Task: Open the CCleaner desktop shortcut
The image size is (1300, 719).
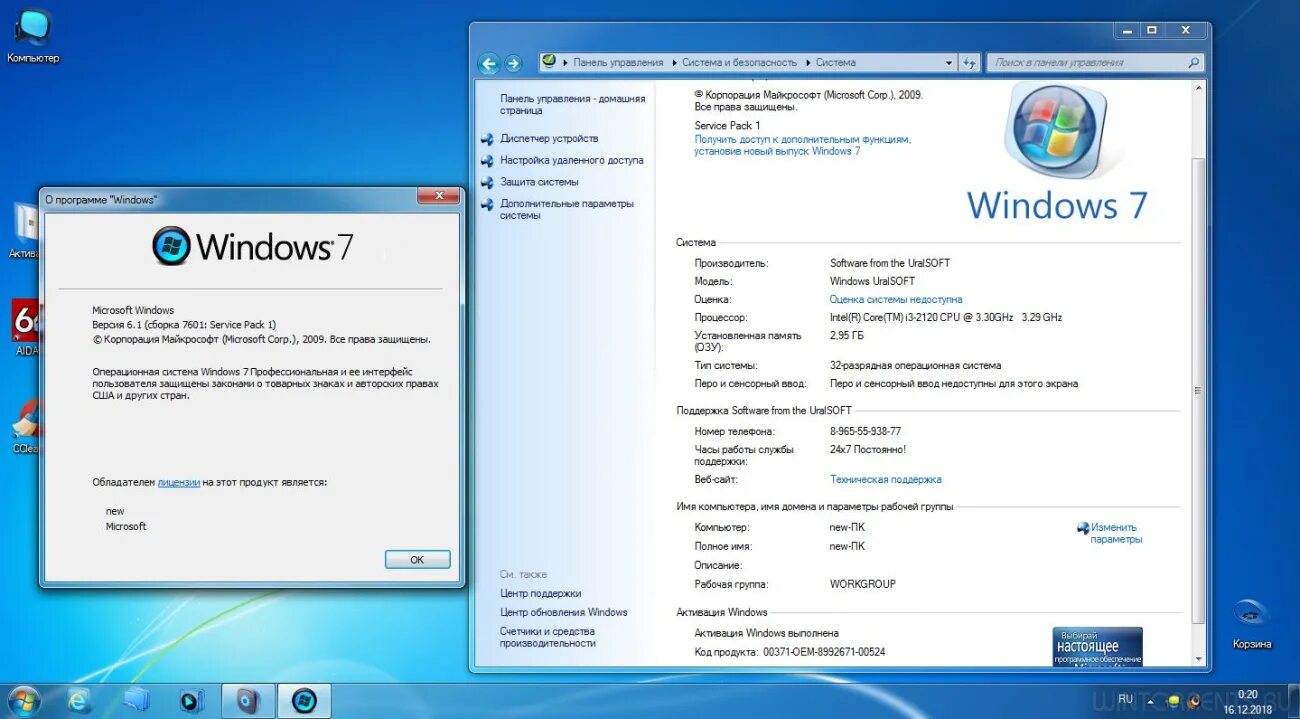Action: pyautogui.click(x=26, y=427)
